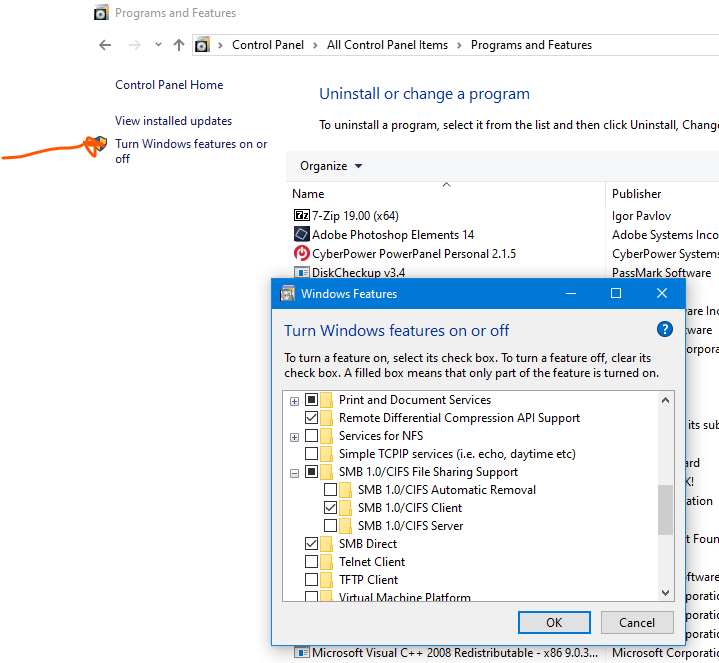Click the 7-Zip program icon
719x663 pixels.
(301, 215)
